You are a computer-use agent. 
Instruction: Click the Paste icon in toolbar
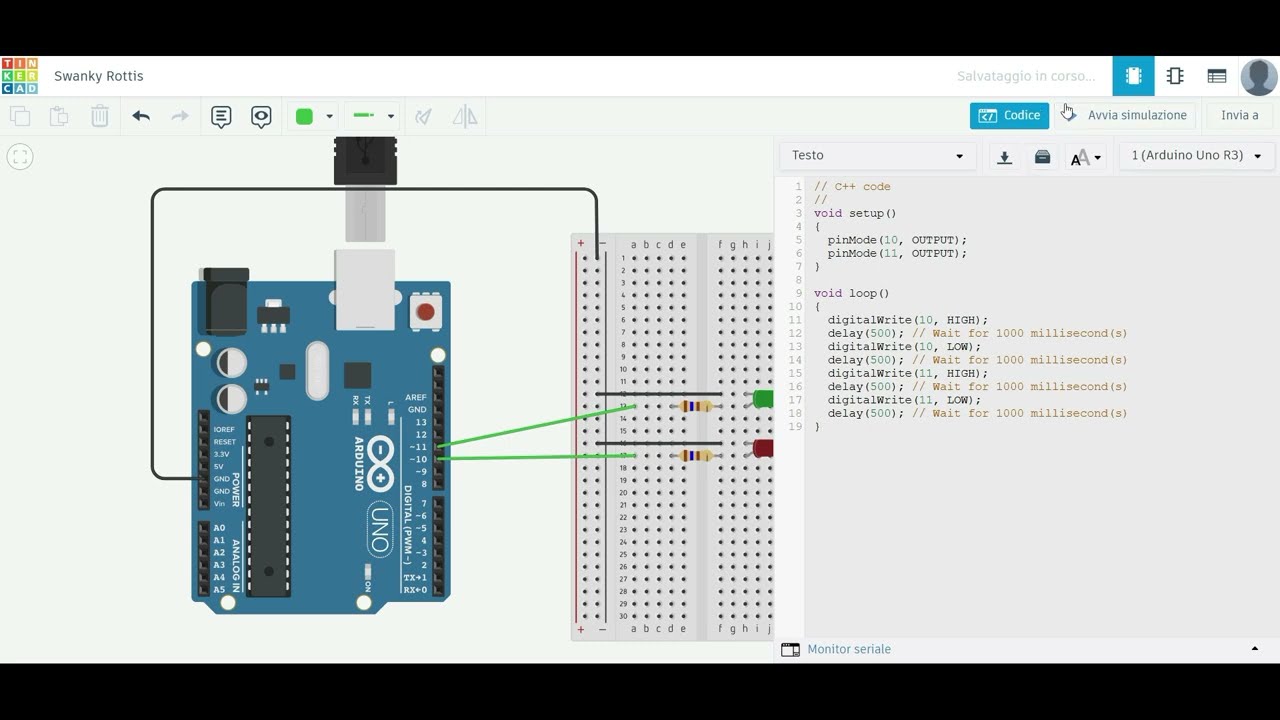pyautogui.click(x=59, y=116)
